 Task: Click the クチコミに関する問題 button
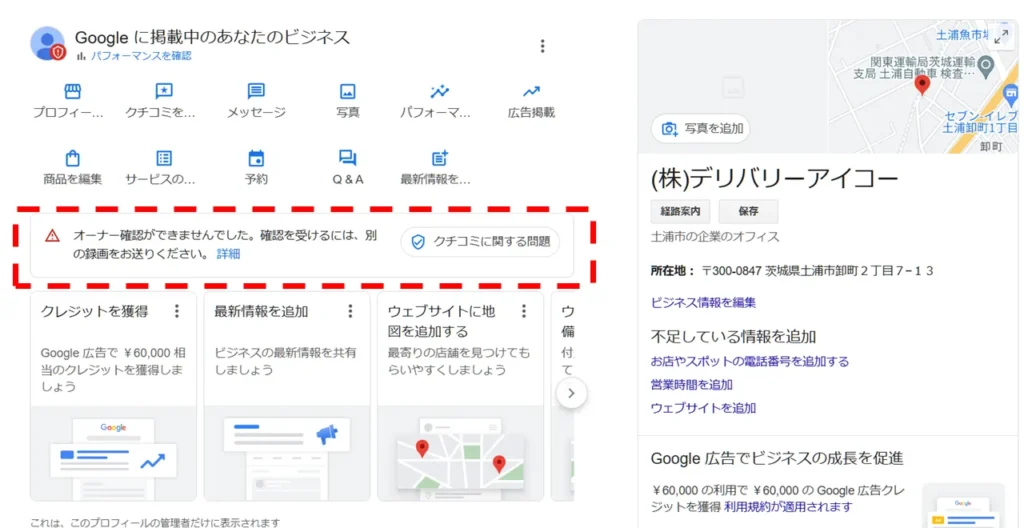pyautogui.click(x=480, y=242)
